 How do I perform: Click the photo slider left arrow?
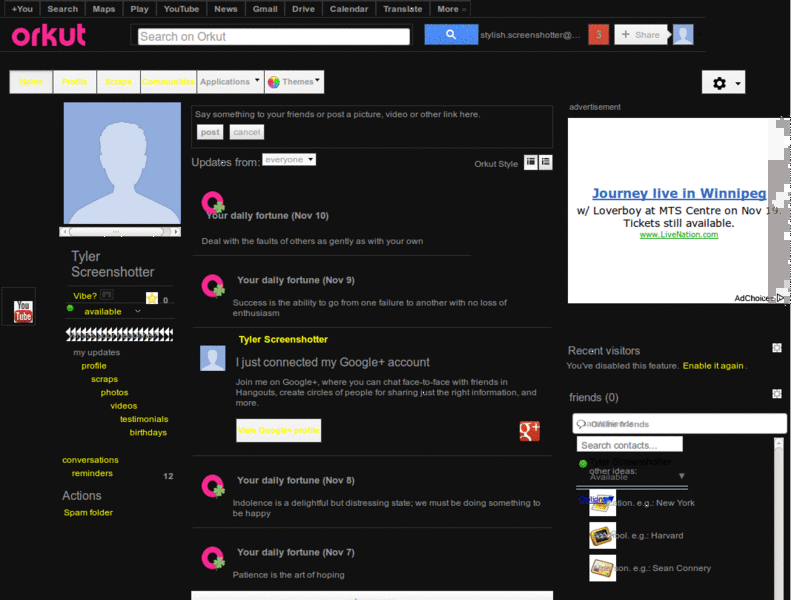tap(64, 232)
